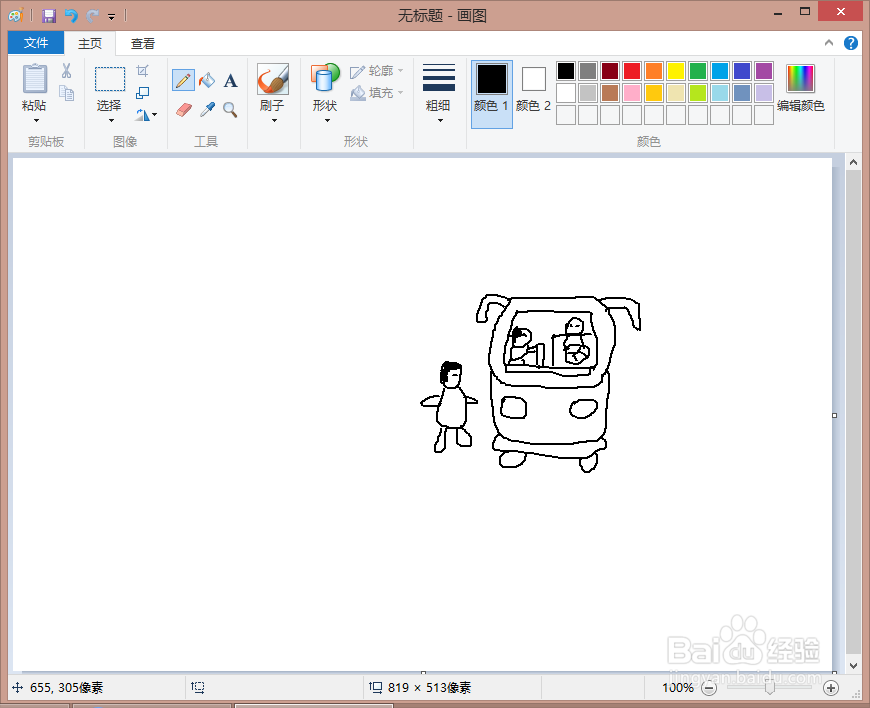Open the File (文件) menu
Image resolution: width=870 pixels, height=708 pixels.
[36, 43]
